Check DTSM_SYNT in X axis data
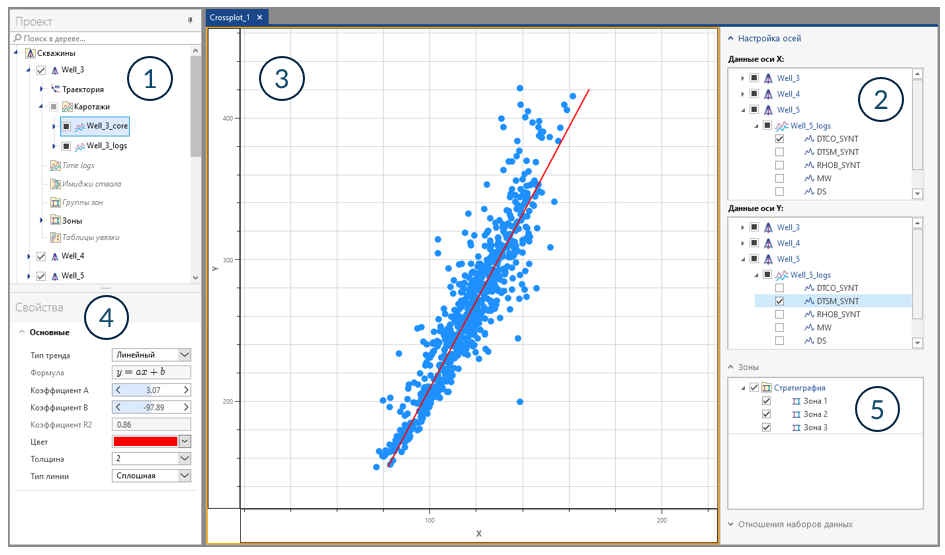 [x=779, y=152]
